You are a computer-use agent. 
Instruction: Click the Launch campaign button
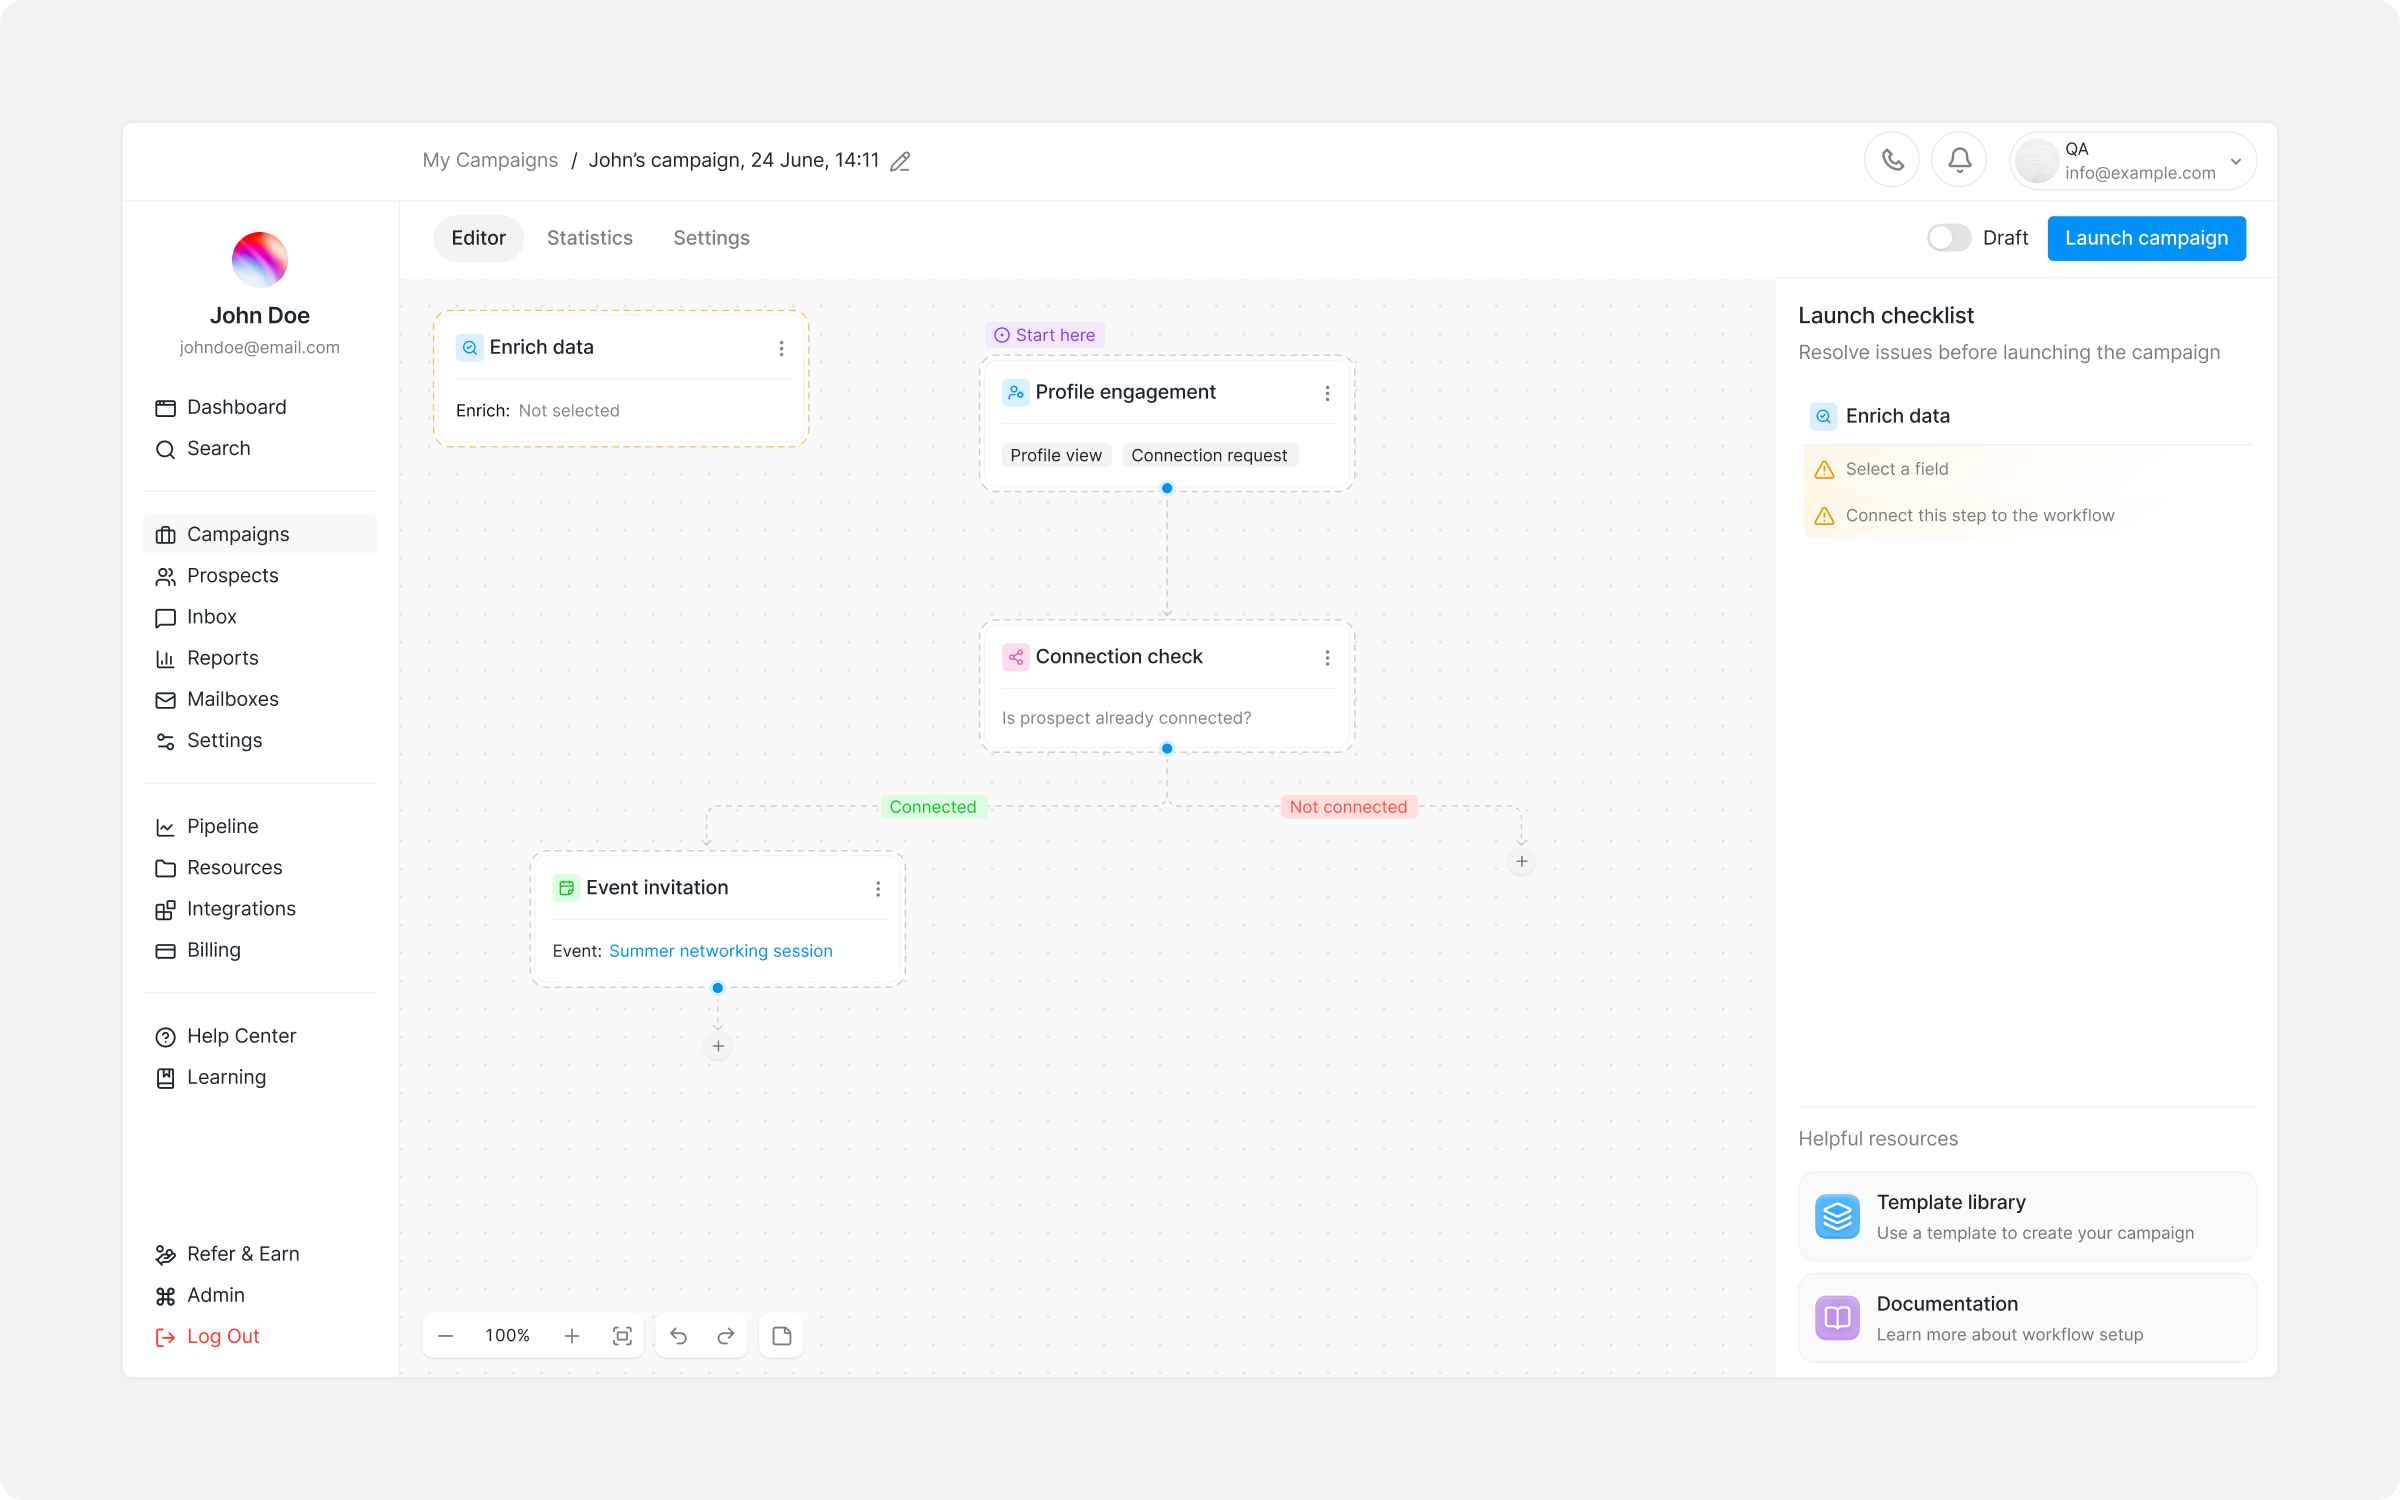tap(2146, 238)
